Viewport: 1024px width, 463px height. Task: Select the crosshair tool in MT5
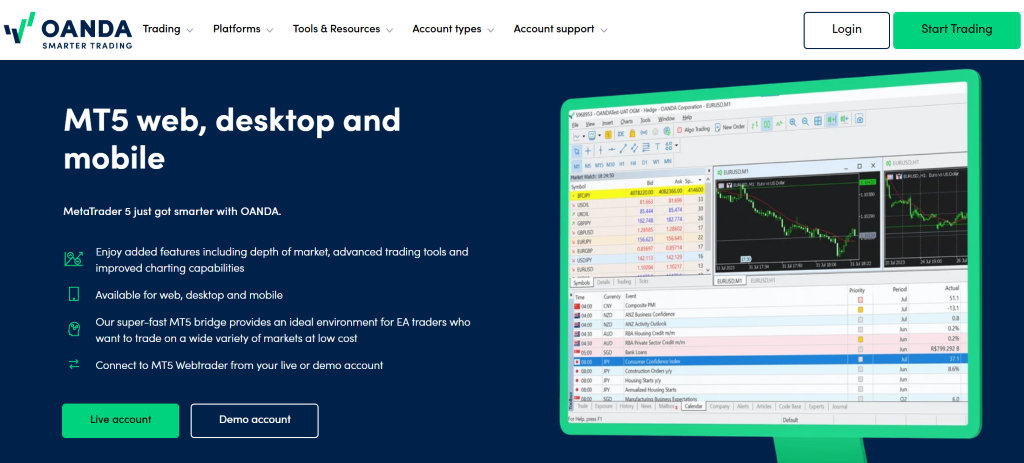point(588,151)
